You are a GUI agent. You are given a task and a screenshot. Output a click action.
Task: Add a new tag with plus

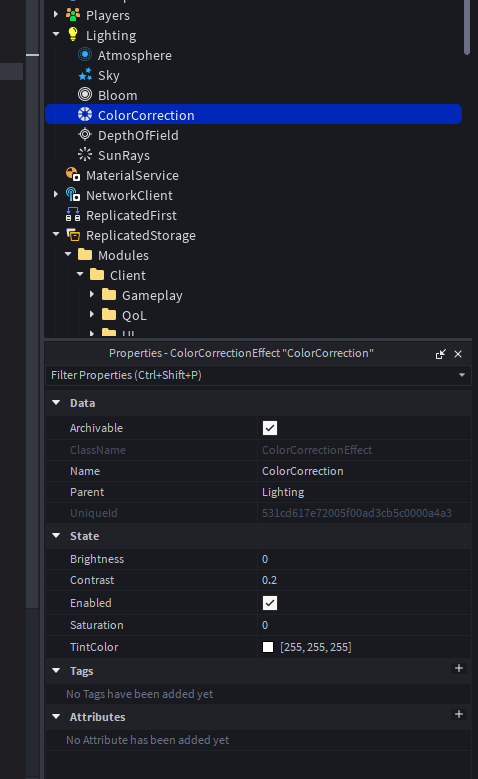(x=459, y=668)
